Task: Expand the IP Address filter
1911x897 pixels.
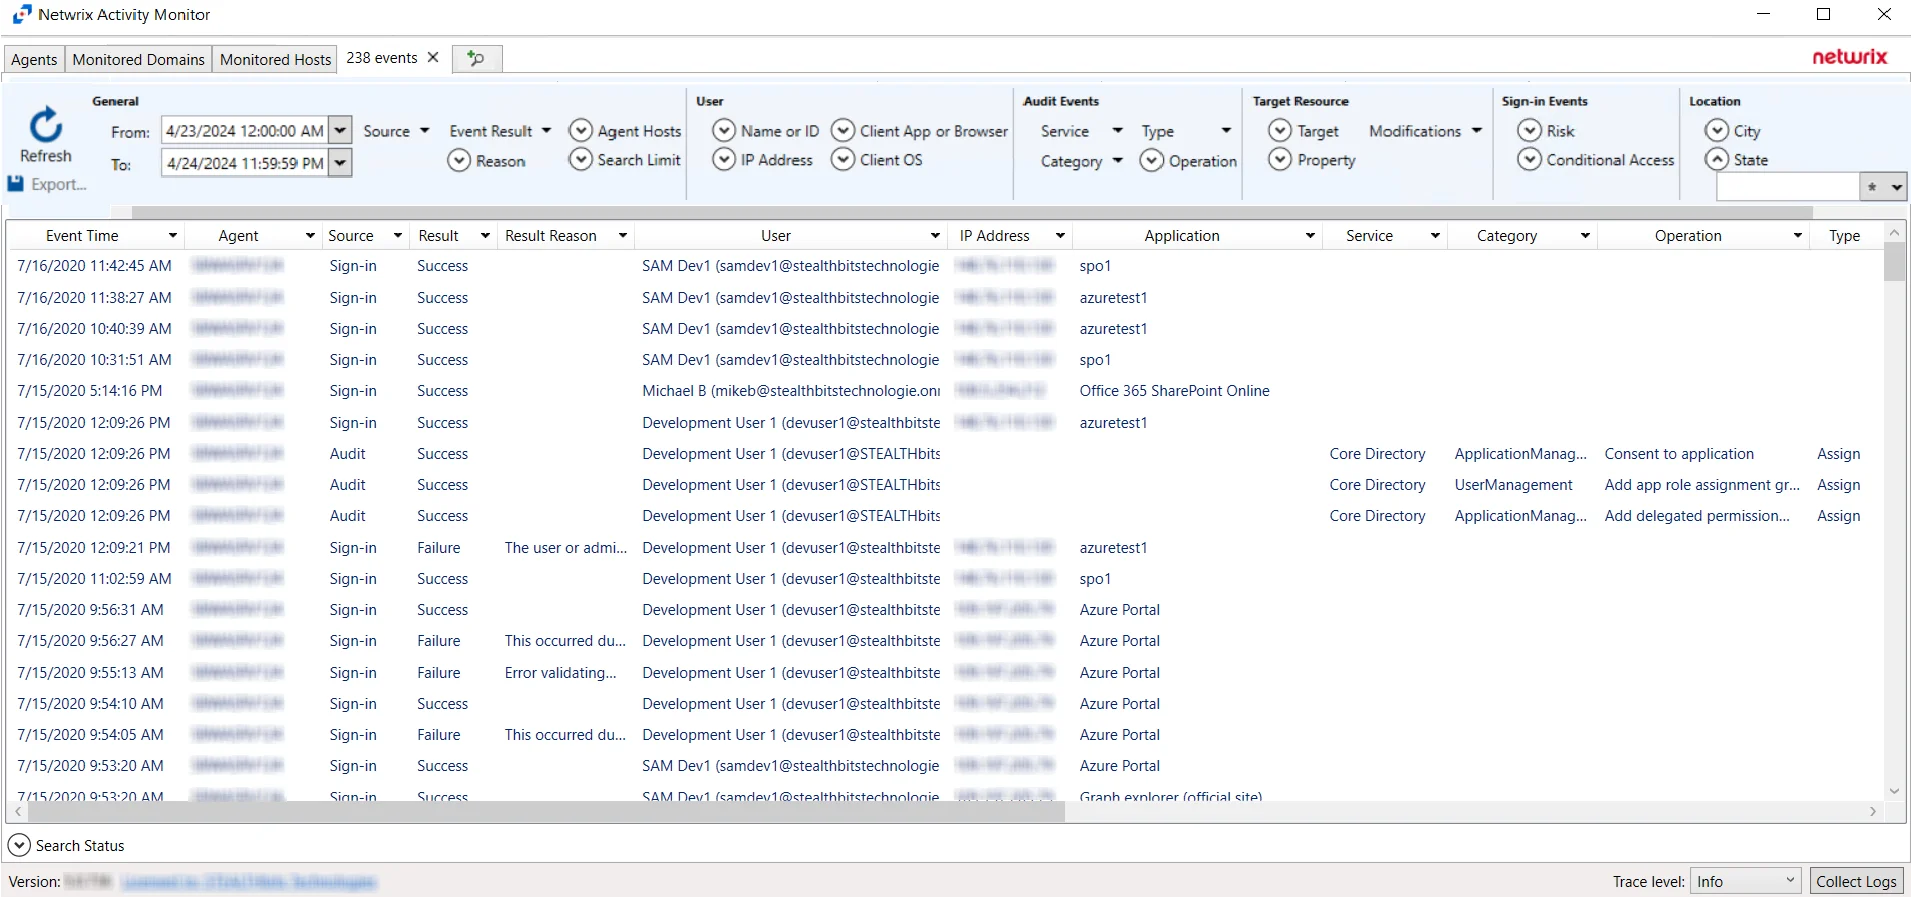Action: [724, 159]
